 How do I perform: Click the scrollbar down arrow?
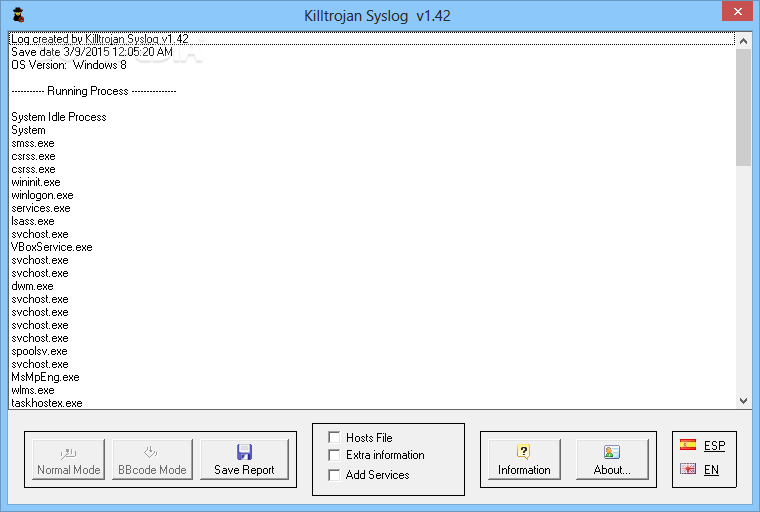click(x=743, y=401)
